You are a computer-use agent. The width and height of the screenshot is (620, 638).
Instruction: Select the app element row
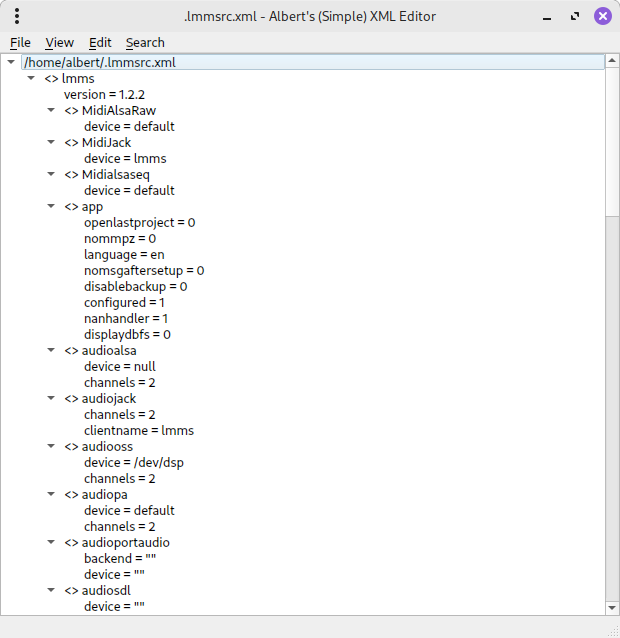(x=83, y=207)
